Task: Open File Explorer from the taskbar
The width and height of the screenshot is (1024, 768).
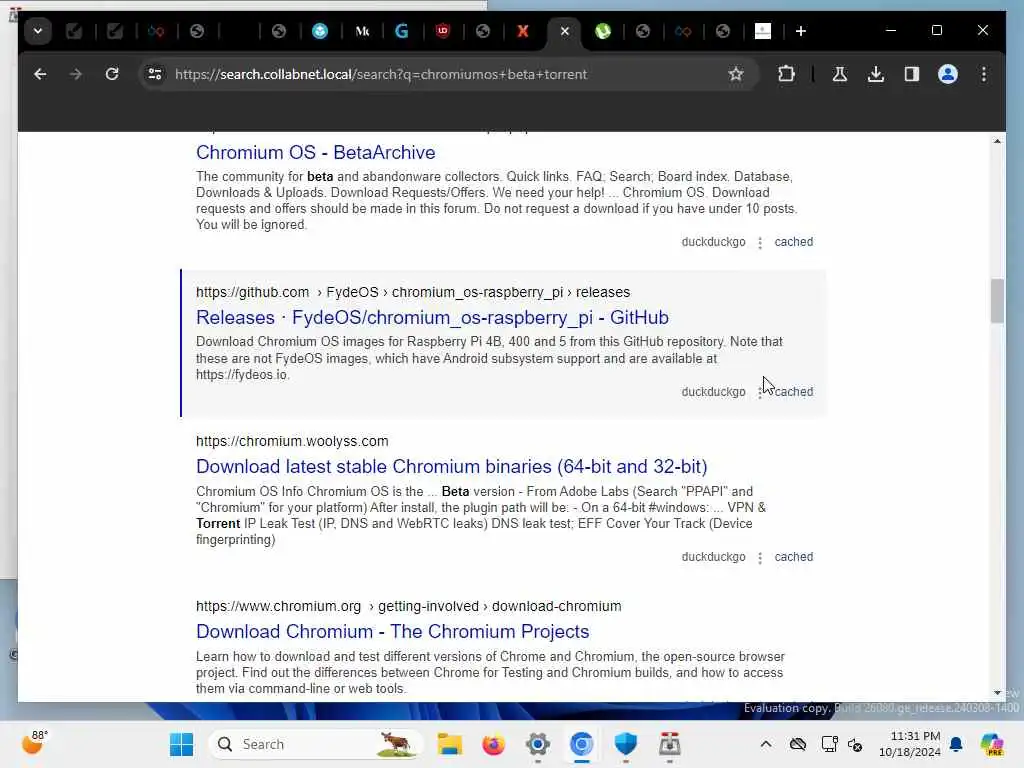Action: coord(449,744)
